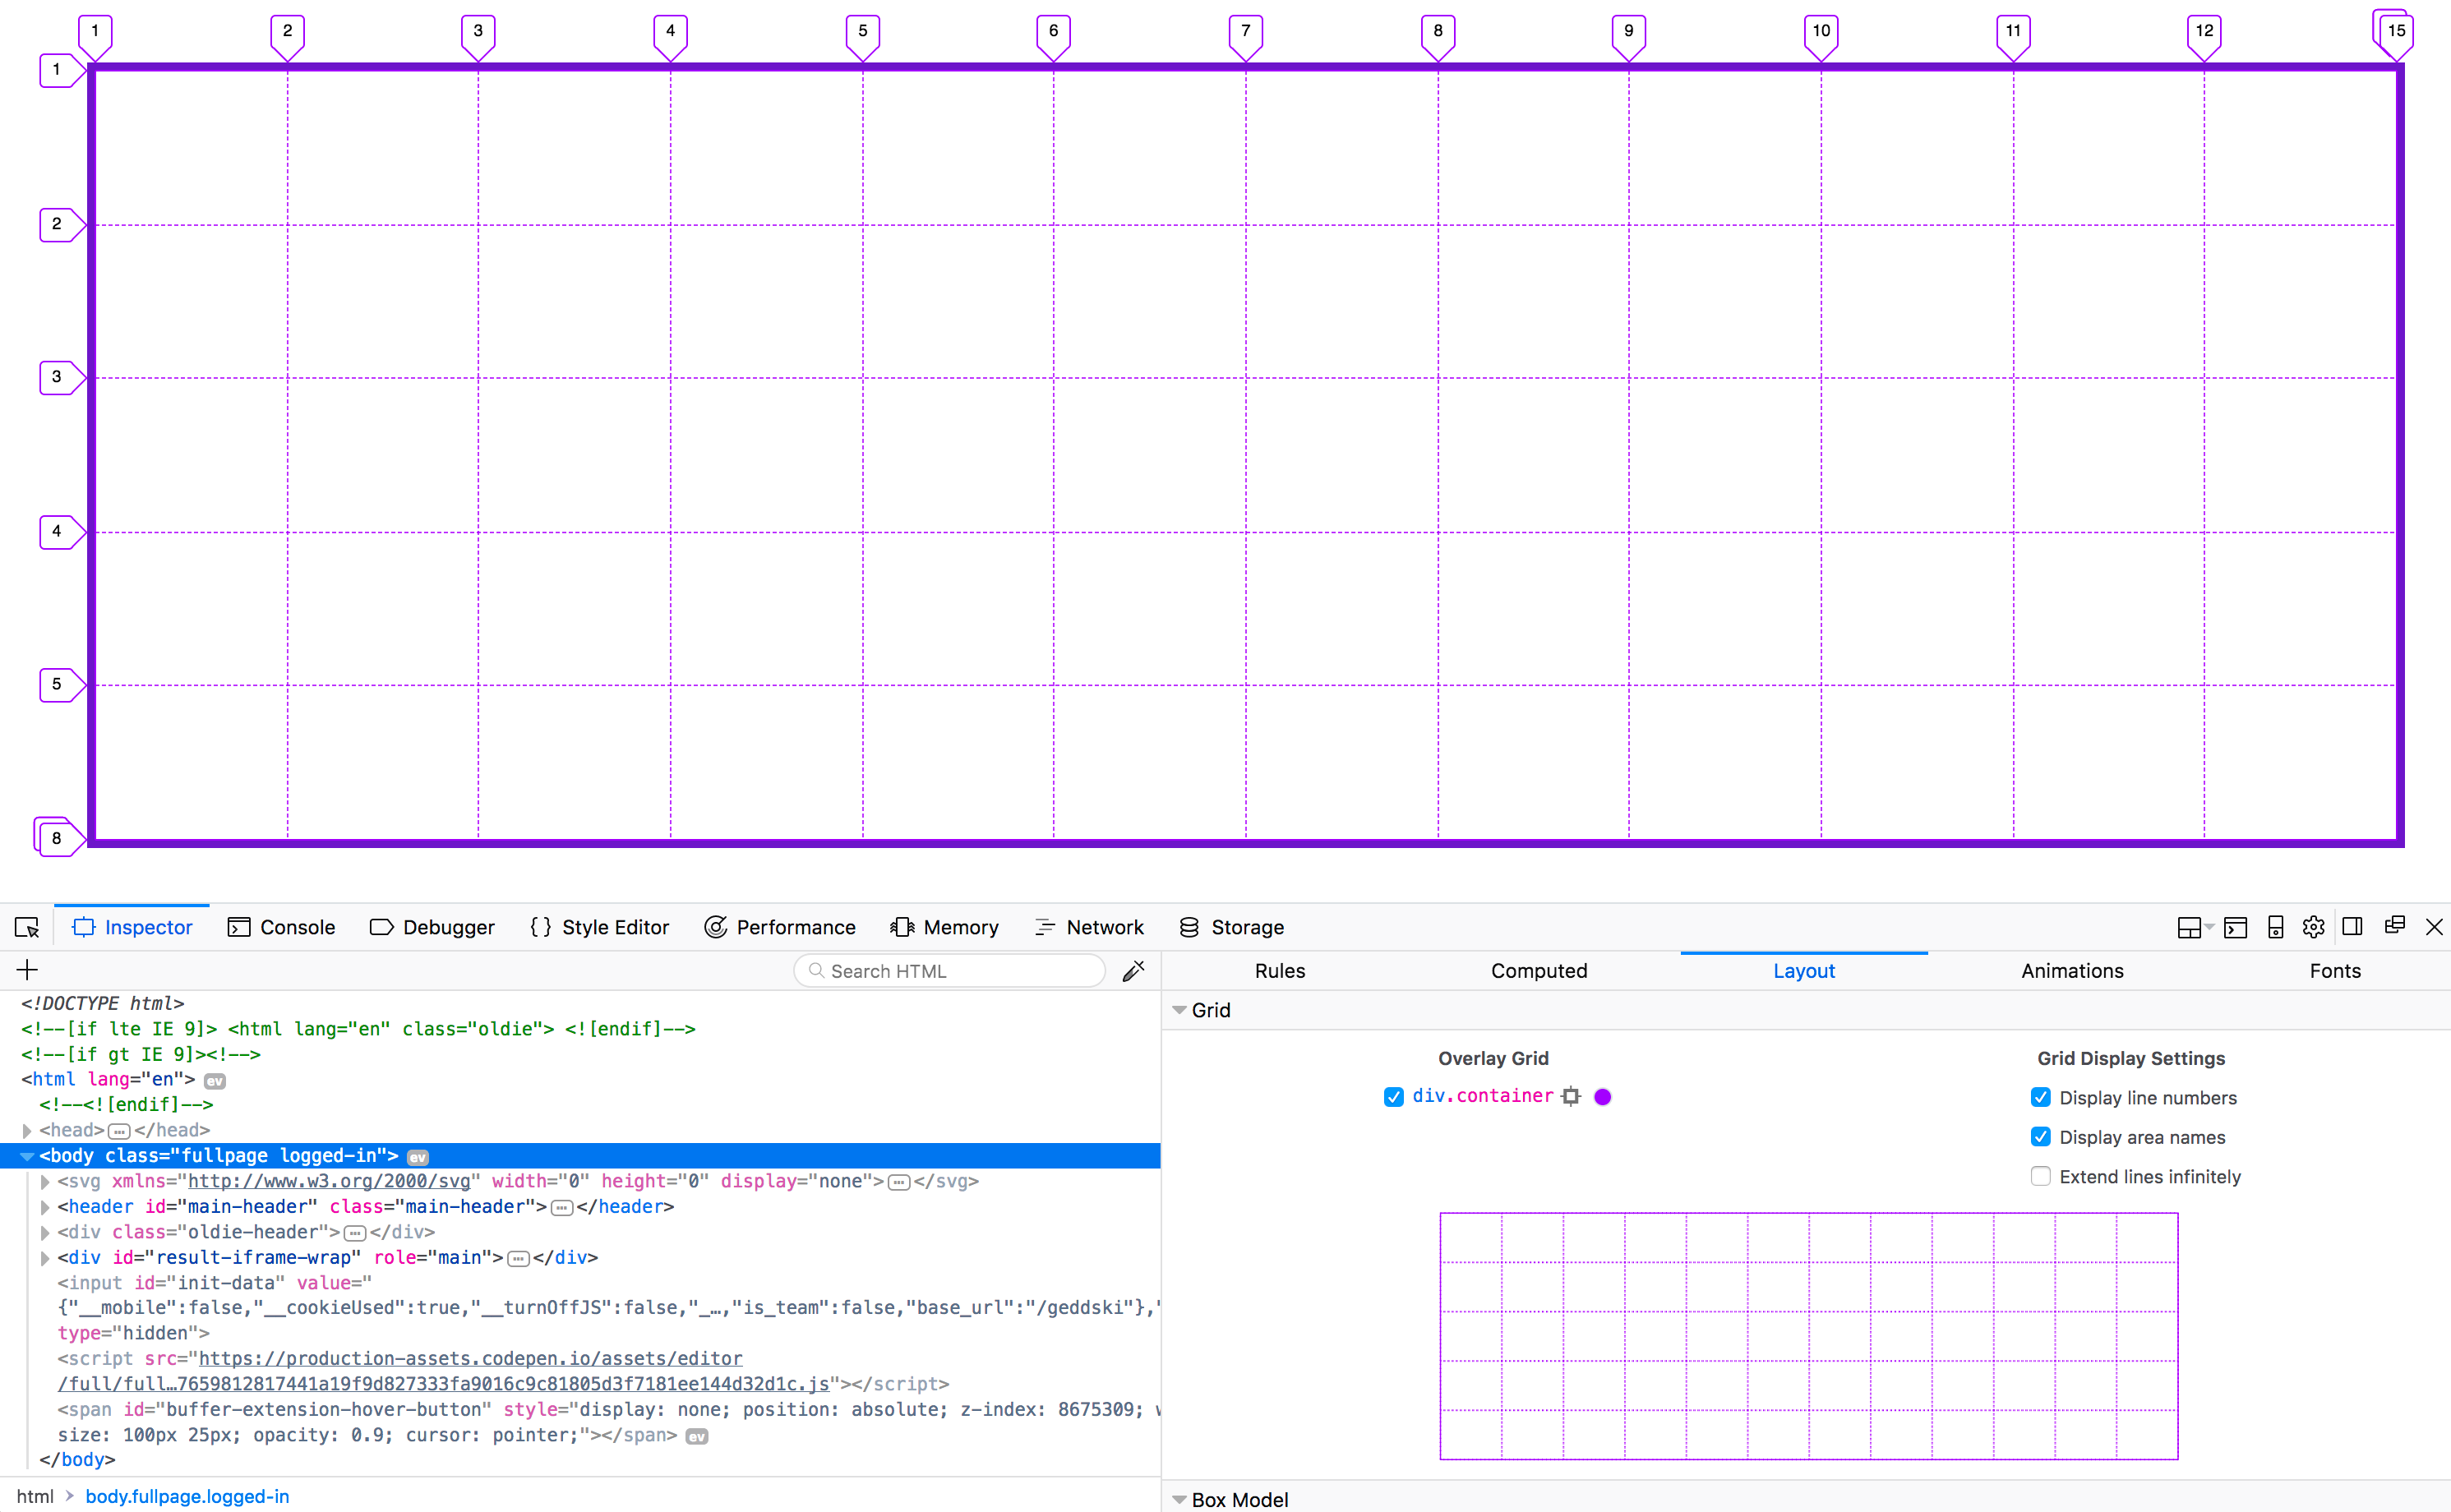
Task: Open the Performance tab
Action: (x=780, y=927)
